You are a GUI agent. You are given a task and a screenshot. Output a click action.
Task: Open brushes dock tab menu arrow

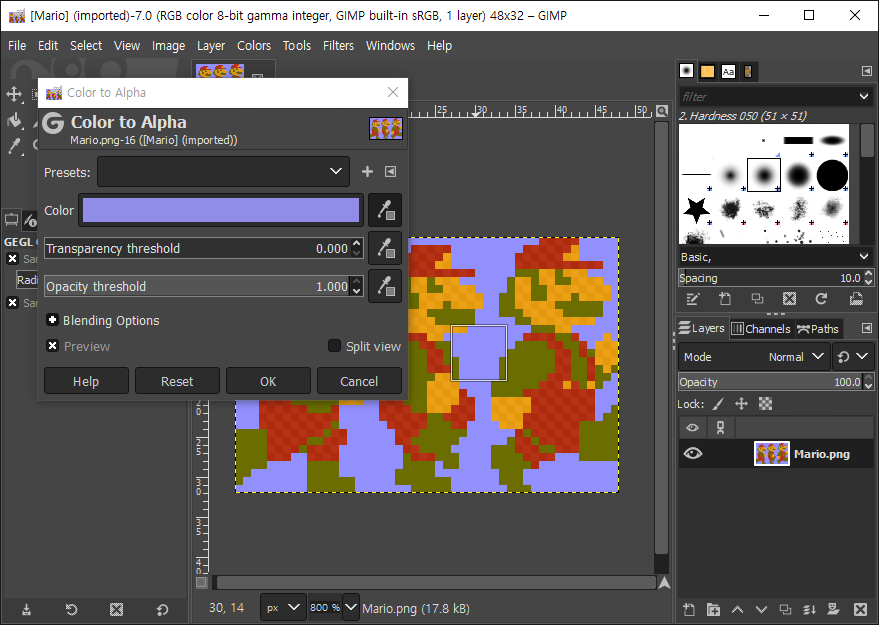(867, 71)
